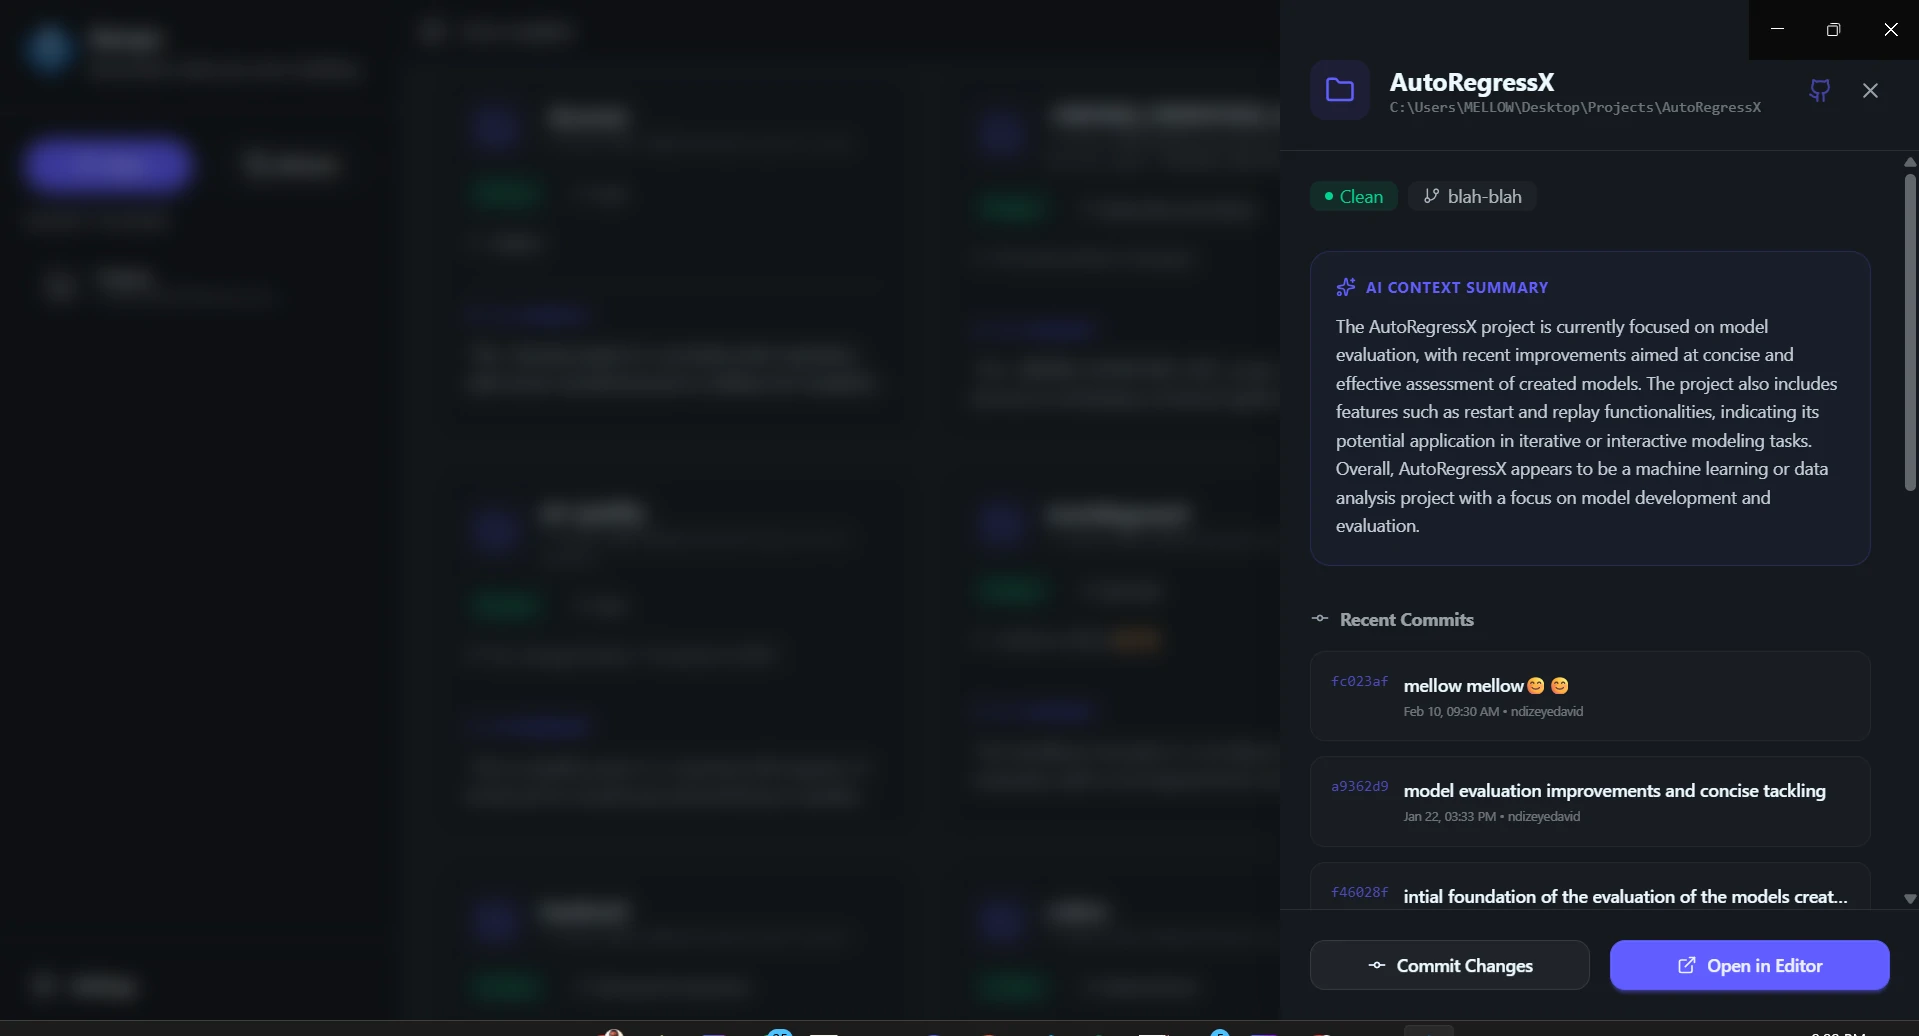
Task: Click commit hash a9362d9
Action: tap(1358, 785)
